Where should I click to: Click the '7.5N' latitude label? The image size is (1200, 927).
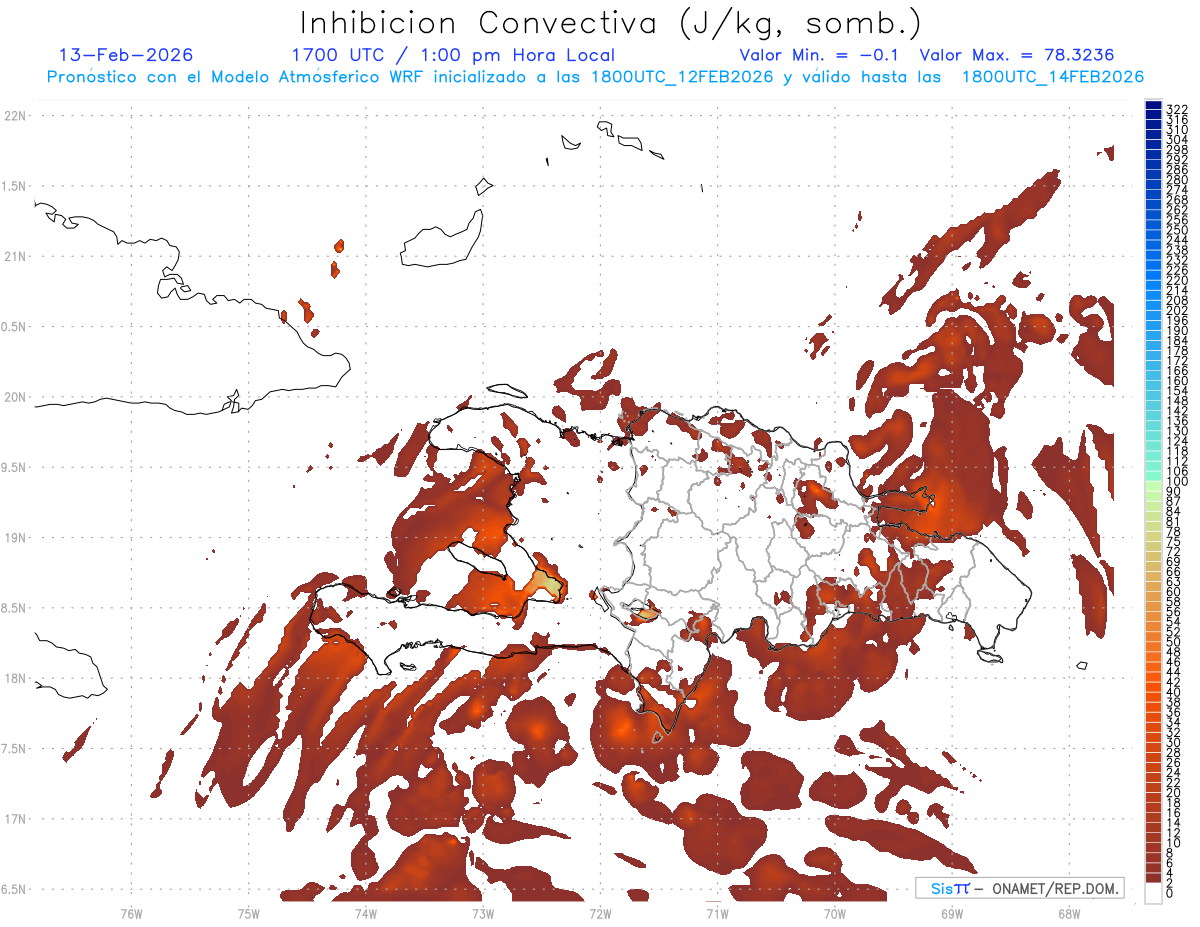14,749
